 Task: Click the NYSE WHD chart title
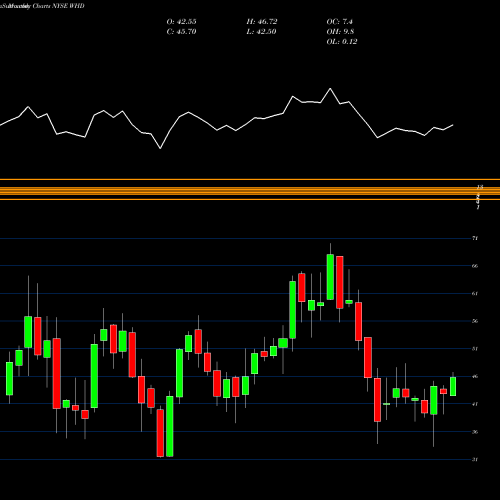(42, 6)
